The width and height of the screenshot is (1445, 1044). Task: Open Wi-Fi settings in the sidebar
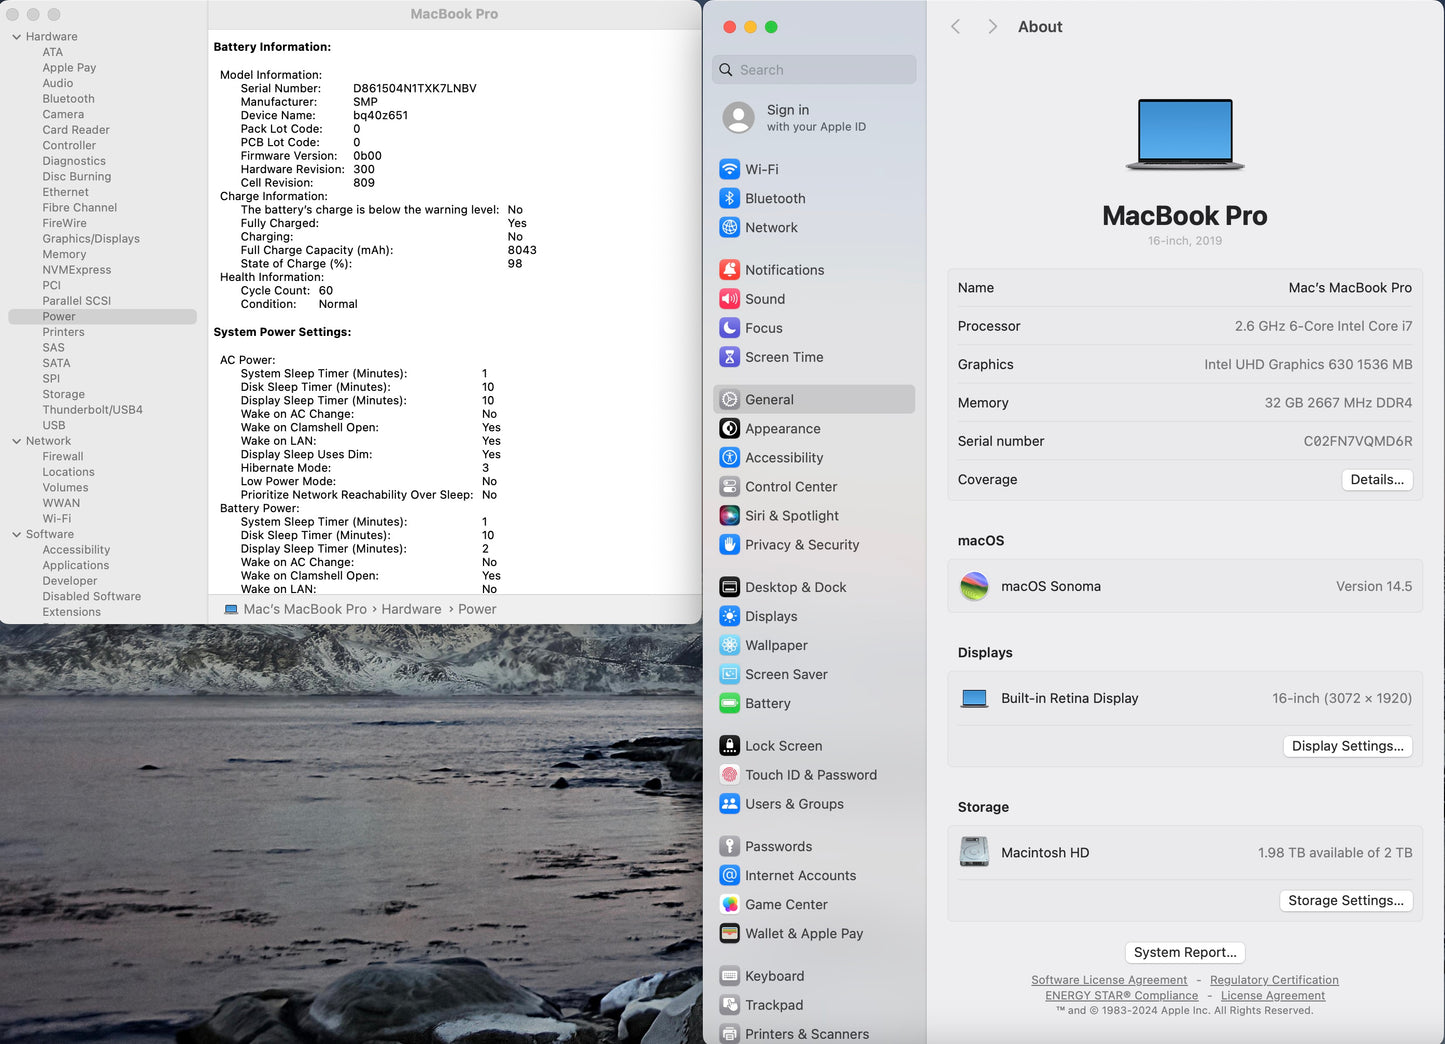tap(763, 169)
